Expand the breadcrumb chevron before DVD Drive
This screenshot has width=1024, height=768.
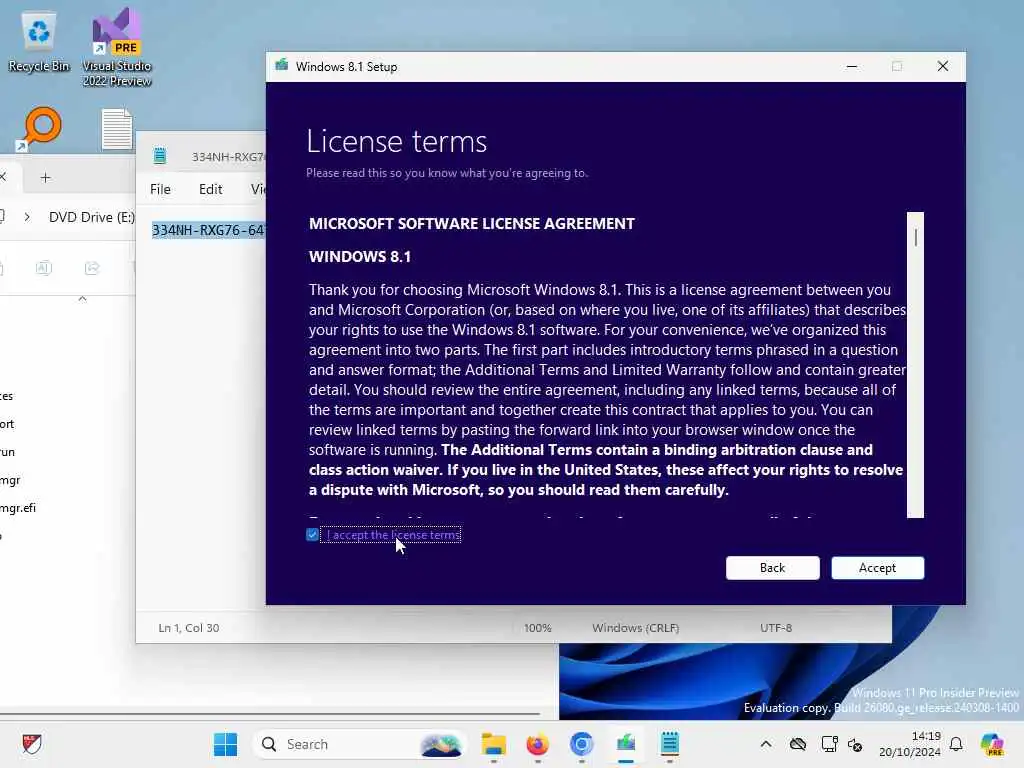point(27,217)
